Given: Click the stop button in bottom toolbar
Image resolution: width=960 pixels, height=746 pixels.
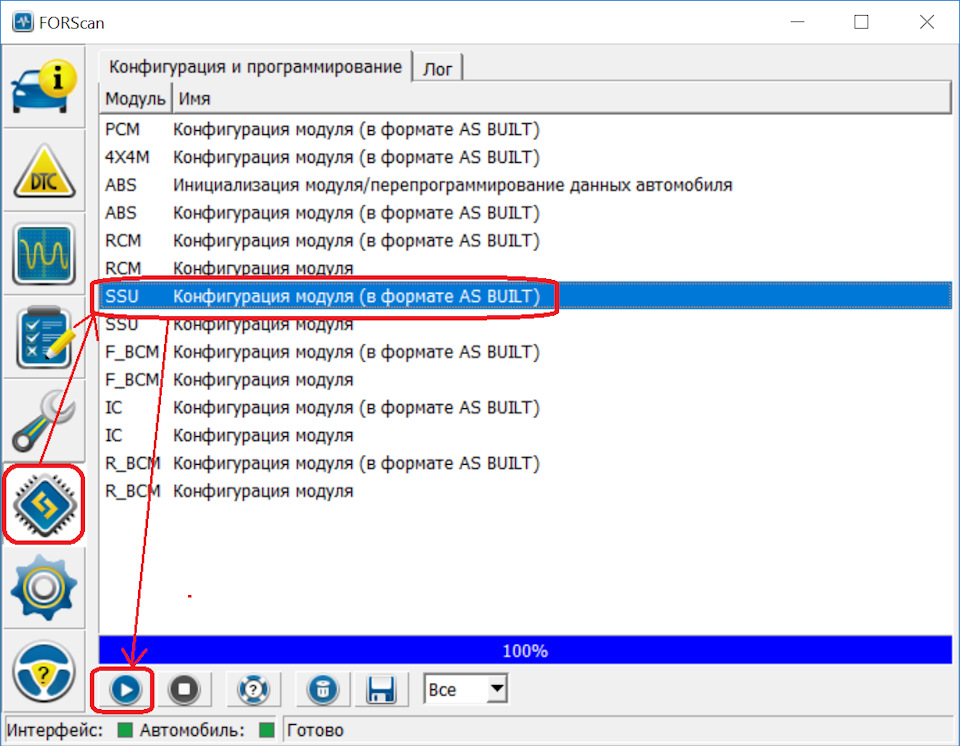Looking at the screenshot, I should tap(184, 690).
